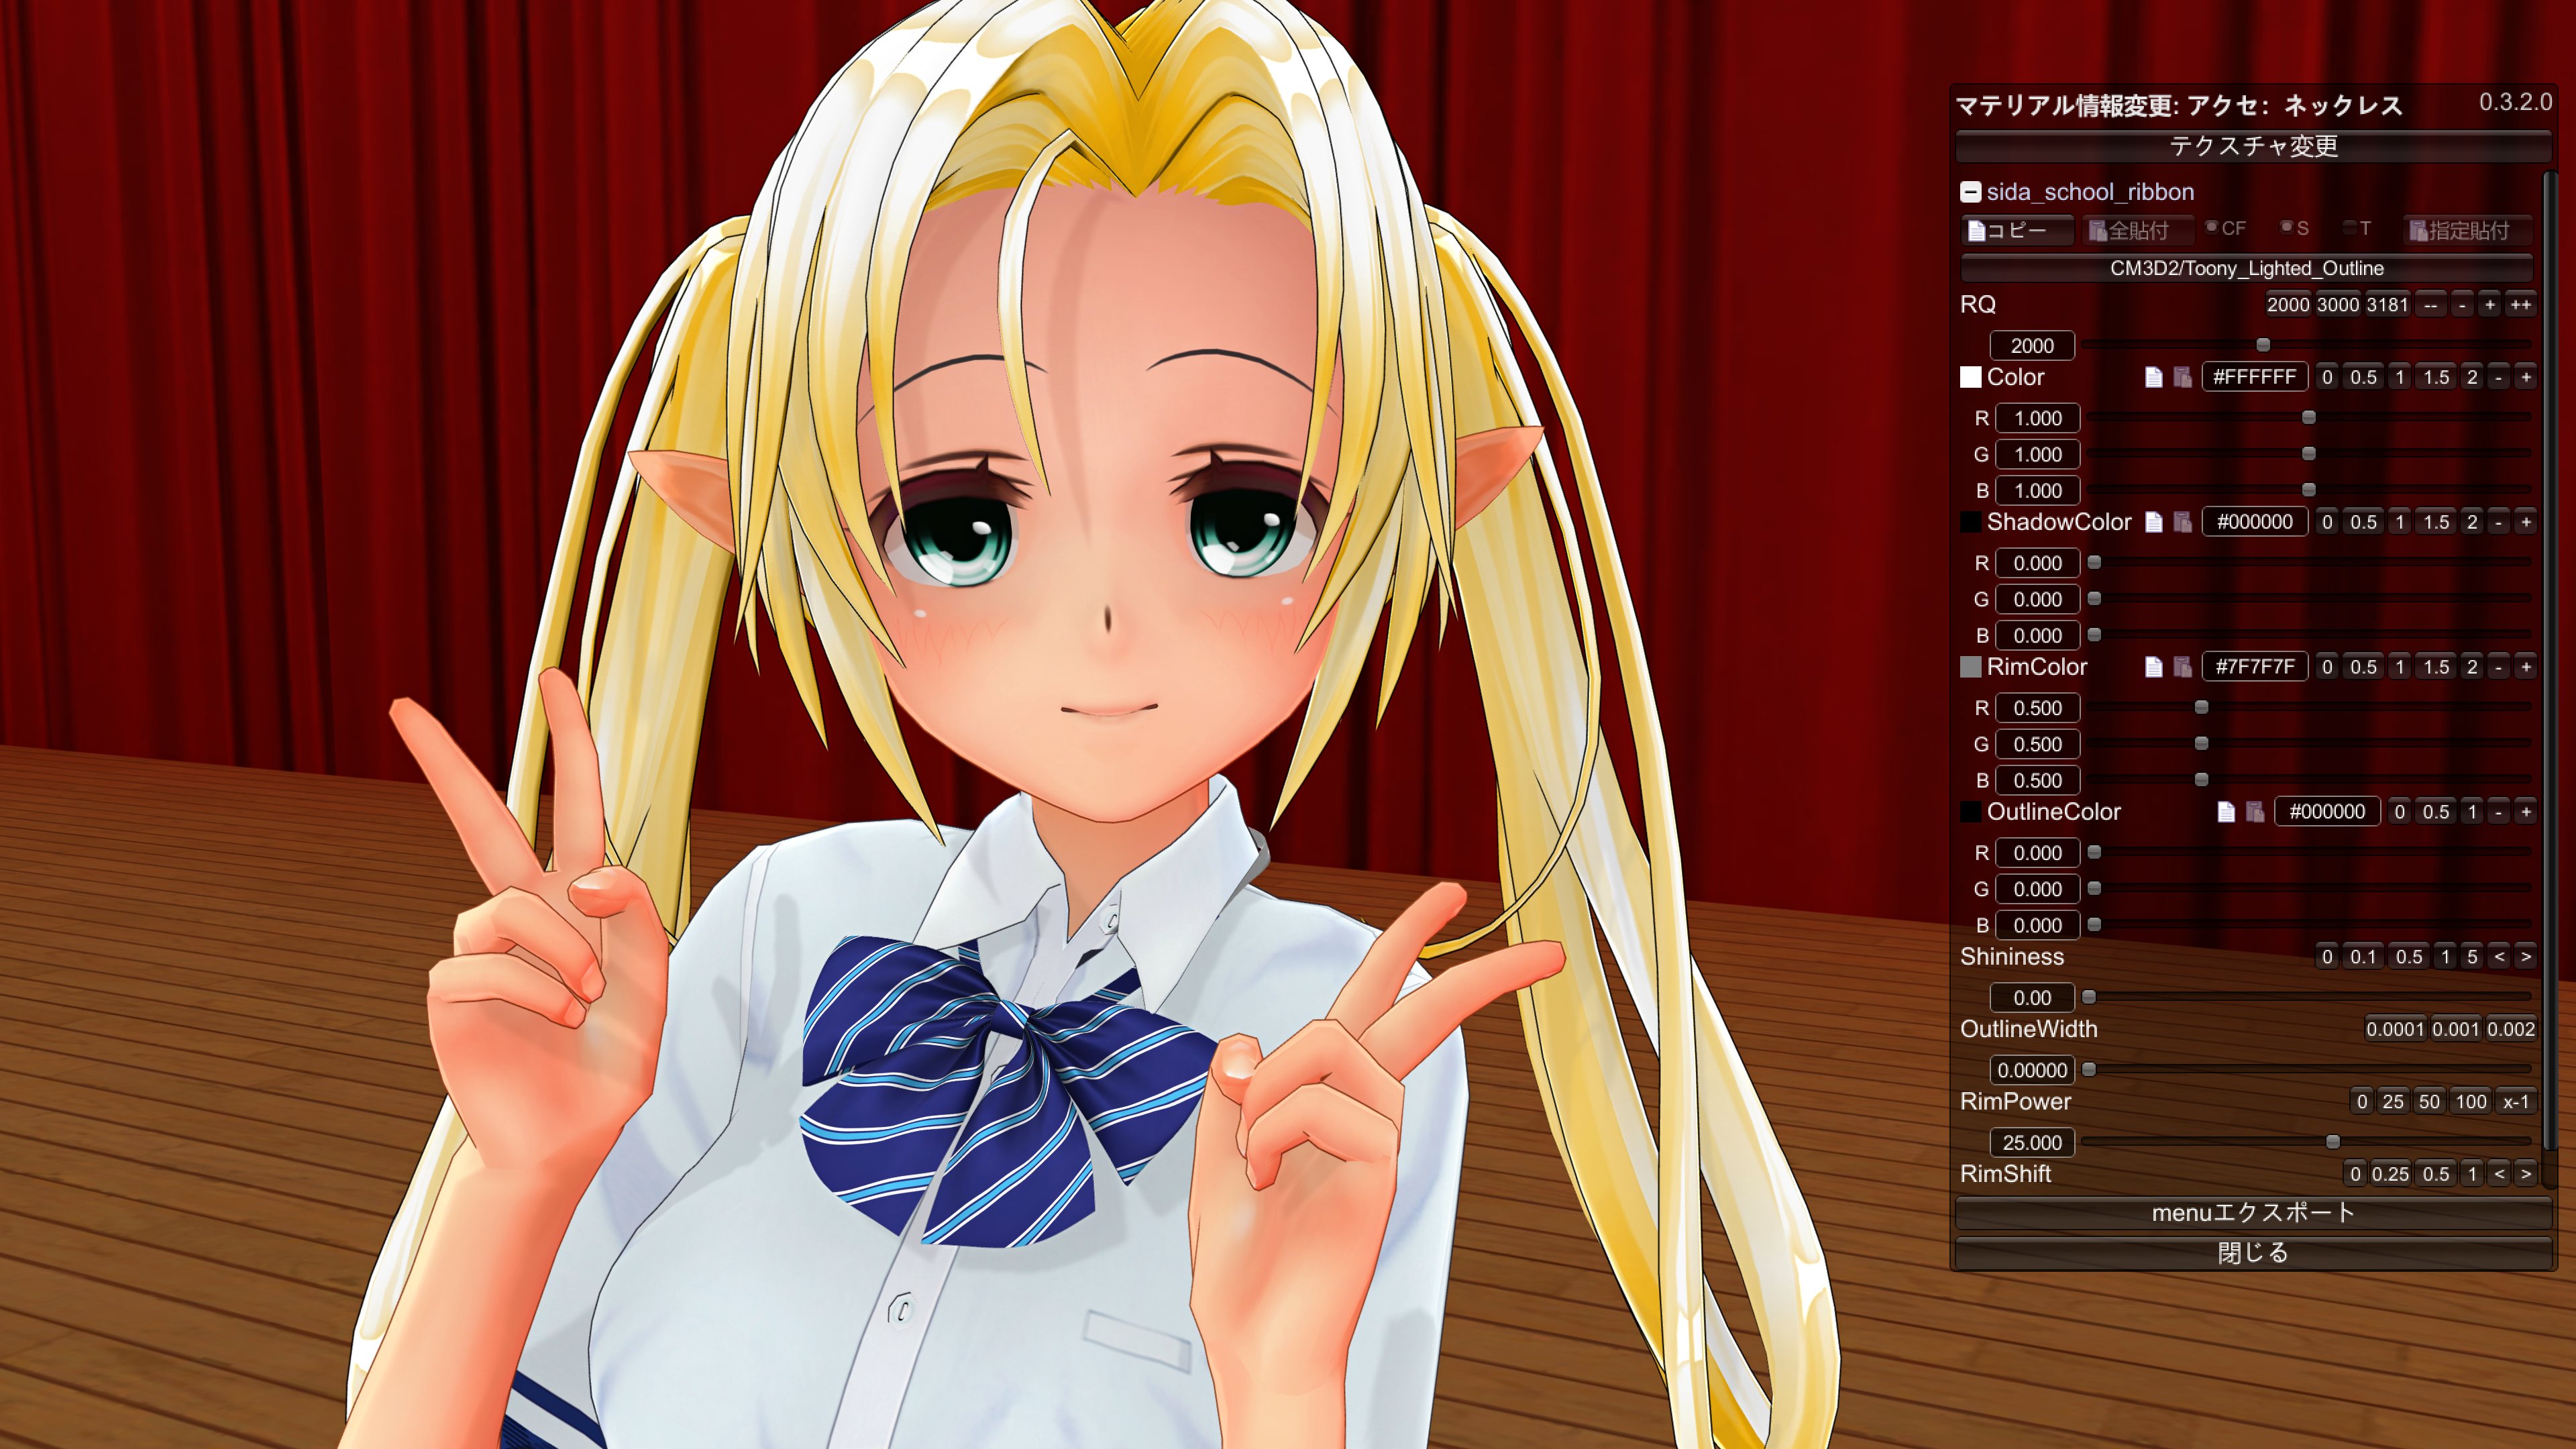
Task: Collapse the sida_school_ribbon material section
Action: tap(1970, 192)
